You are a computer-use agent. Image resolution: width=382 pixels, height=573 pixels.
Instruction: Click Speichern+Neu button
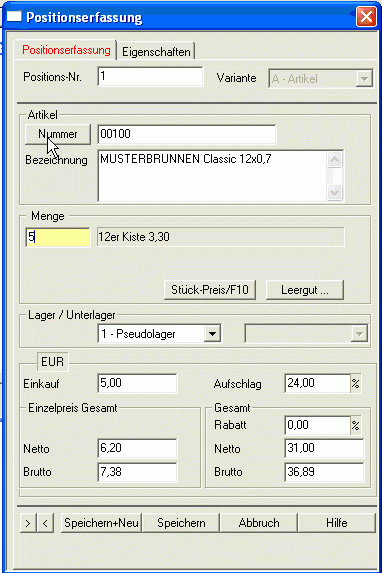(101, 523)
